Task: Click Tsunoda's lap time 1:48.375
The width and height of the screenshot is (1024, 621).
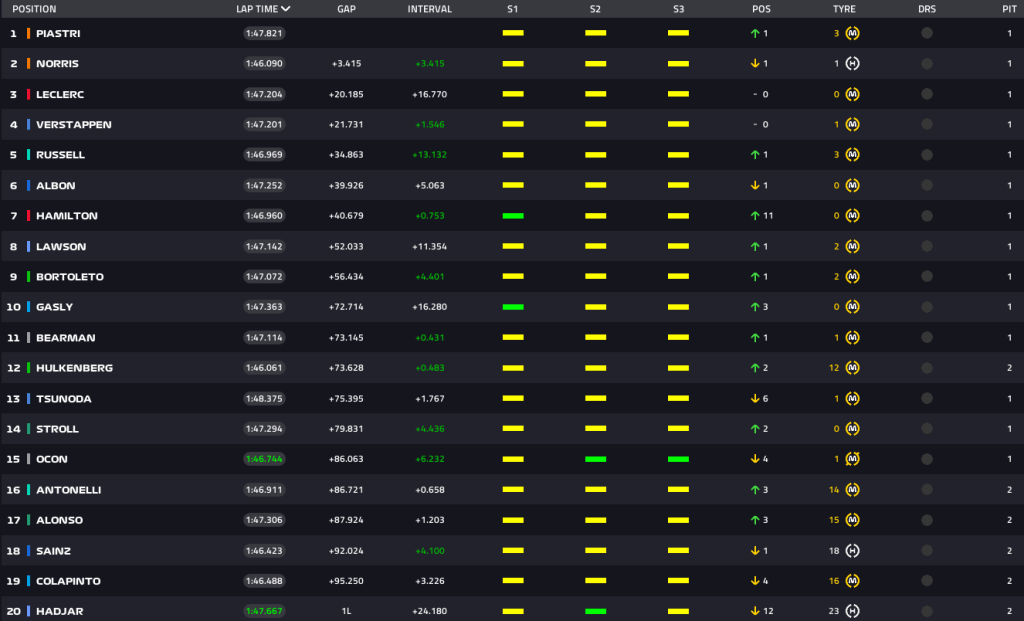Action: point(264,398)
